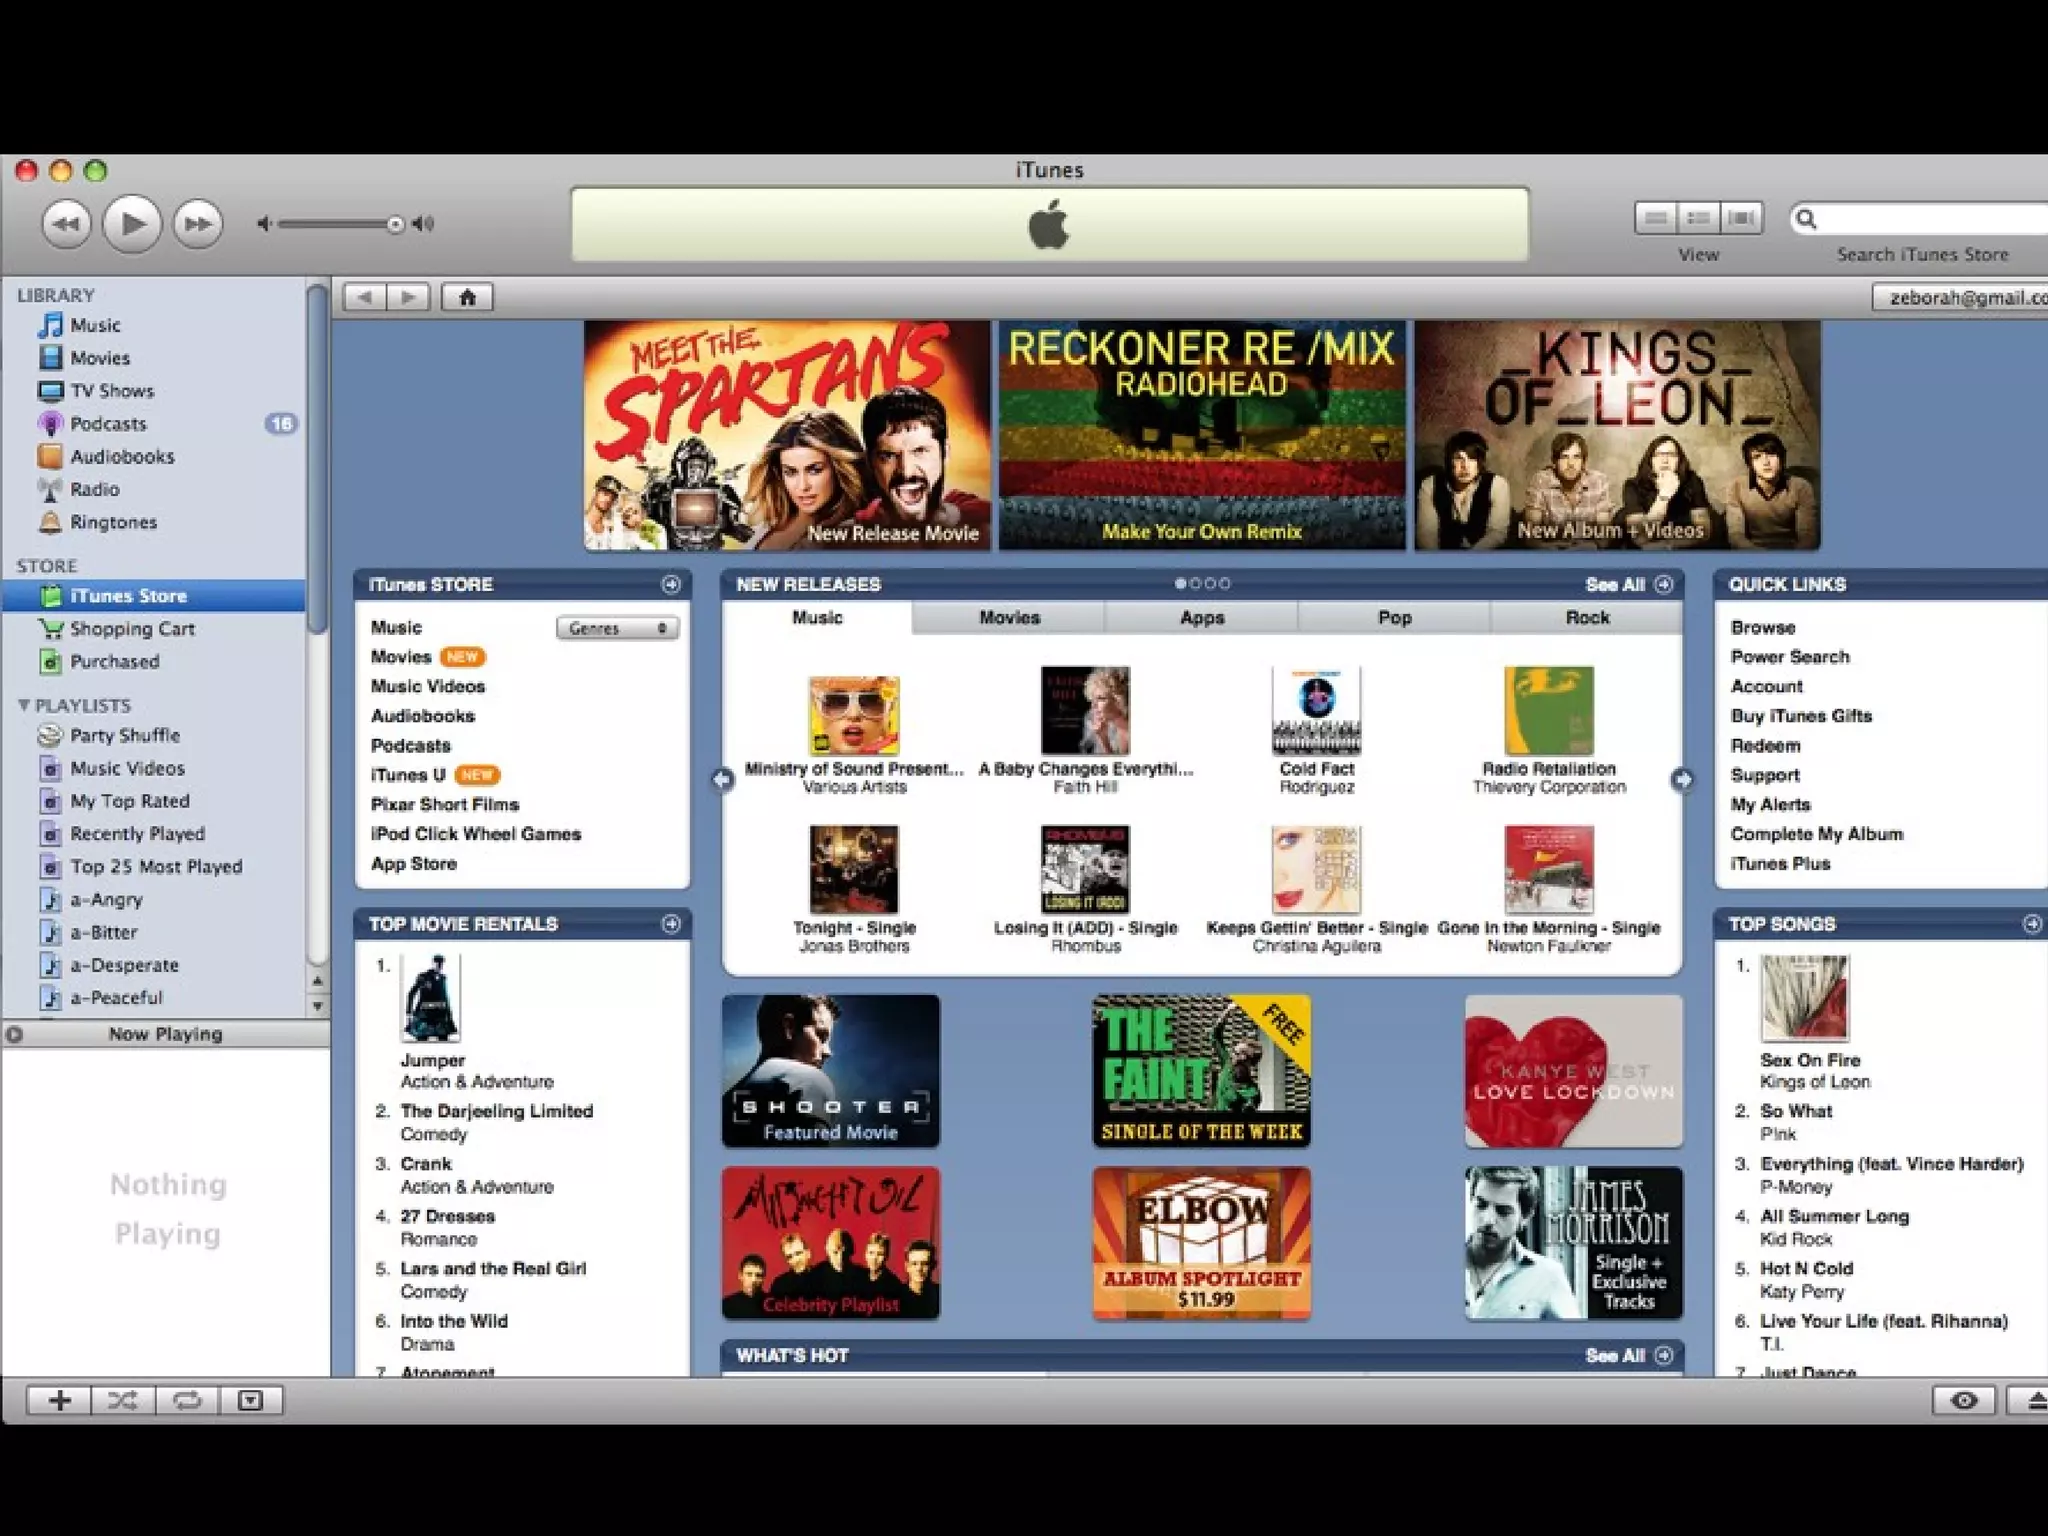Image resolution: width=2048 pixels, height=1536 pixels.
Task: Open the Genres dropdown
Action: pyautogui.click(x=617, y=628)
